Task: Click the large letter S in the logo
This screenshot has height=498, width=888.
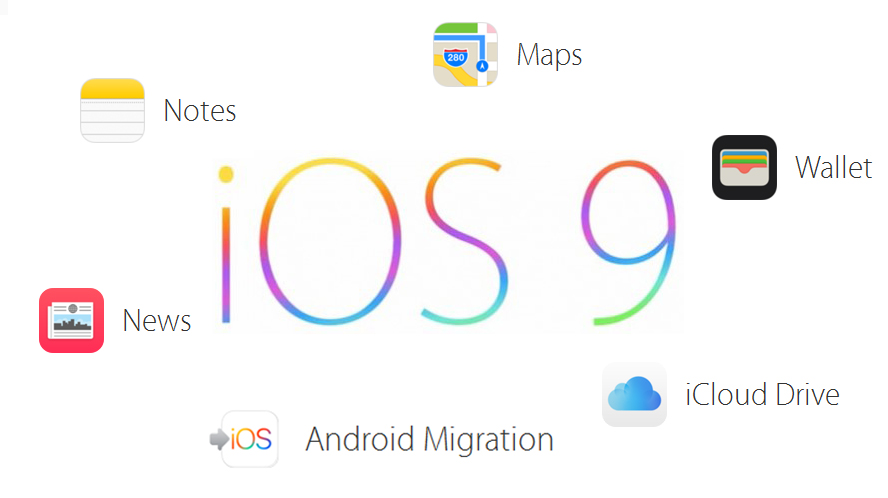Action: click(463, 241)
